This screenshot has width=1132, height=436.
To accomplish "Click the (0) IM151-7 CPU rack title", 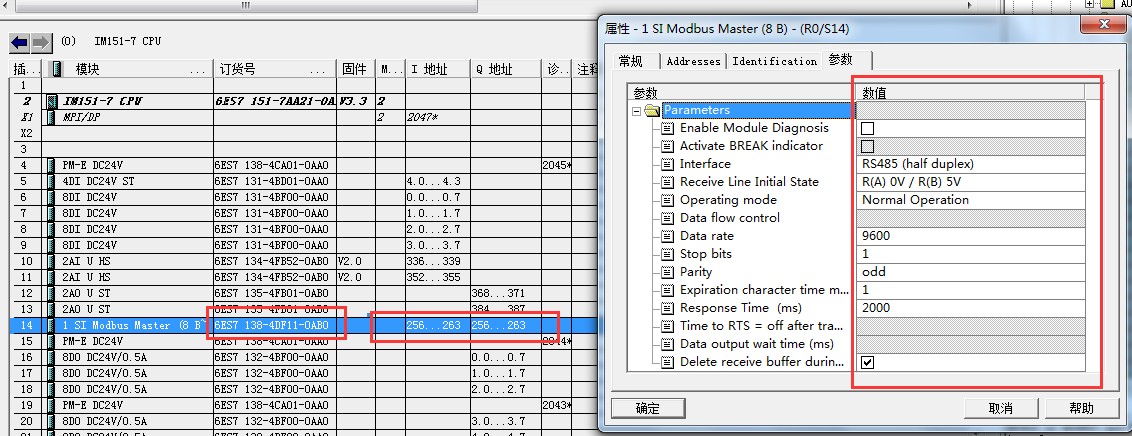I will click(110, 42).
